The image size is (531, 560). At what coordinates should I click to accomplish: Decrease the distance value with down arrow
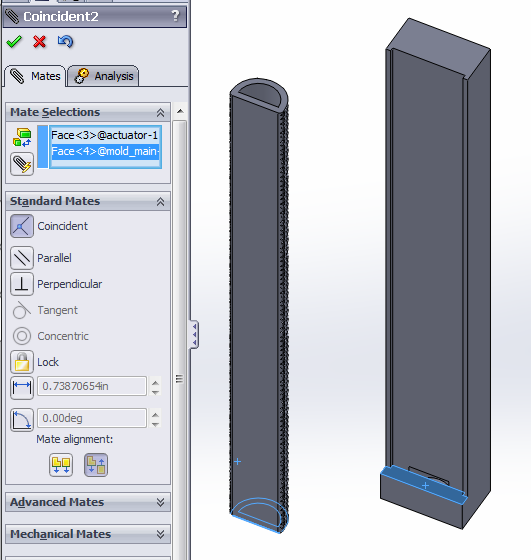coord(155,392)
